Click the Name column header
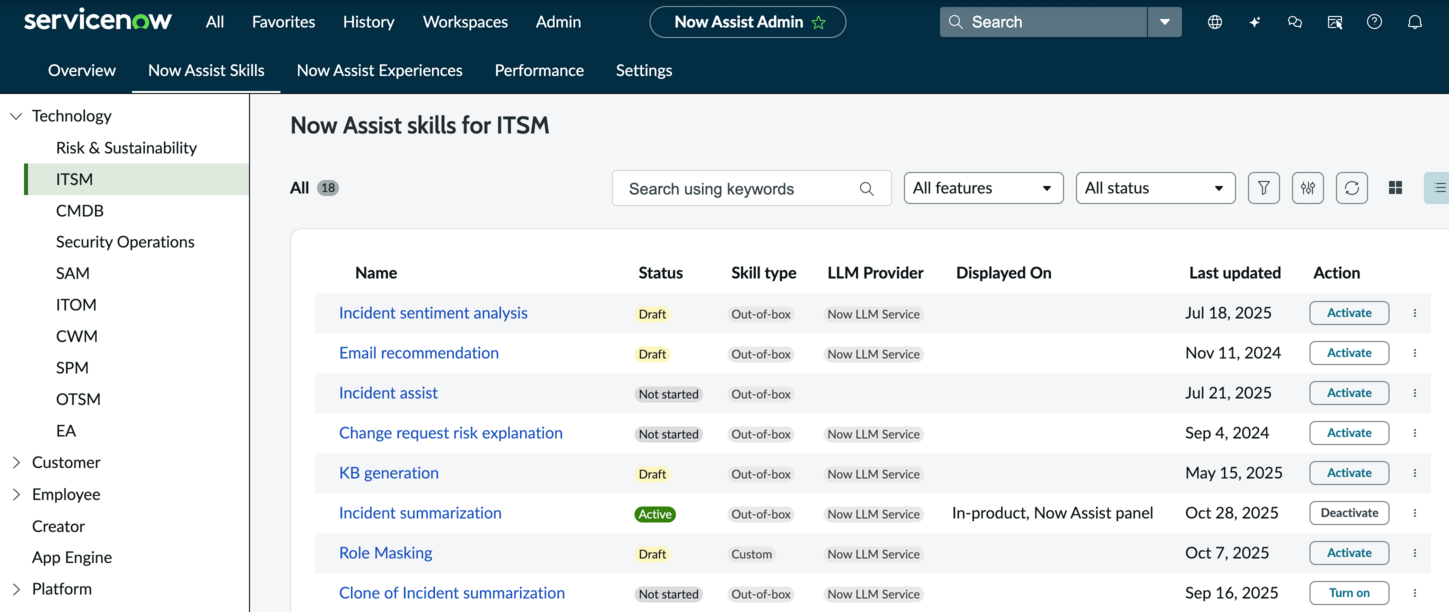The width and height of the screenshot is (1449, 612). pos(376,273)
